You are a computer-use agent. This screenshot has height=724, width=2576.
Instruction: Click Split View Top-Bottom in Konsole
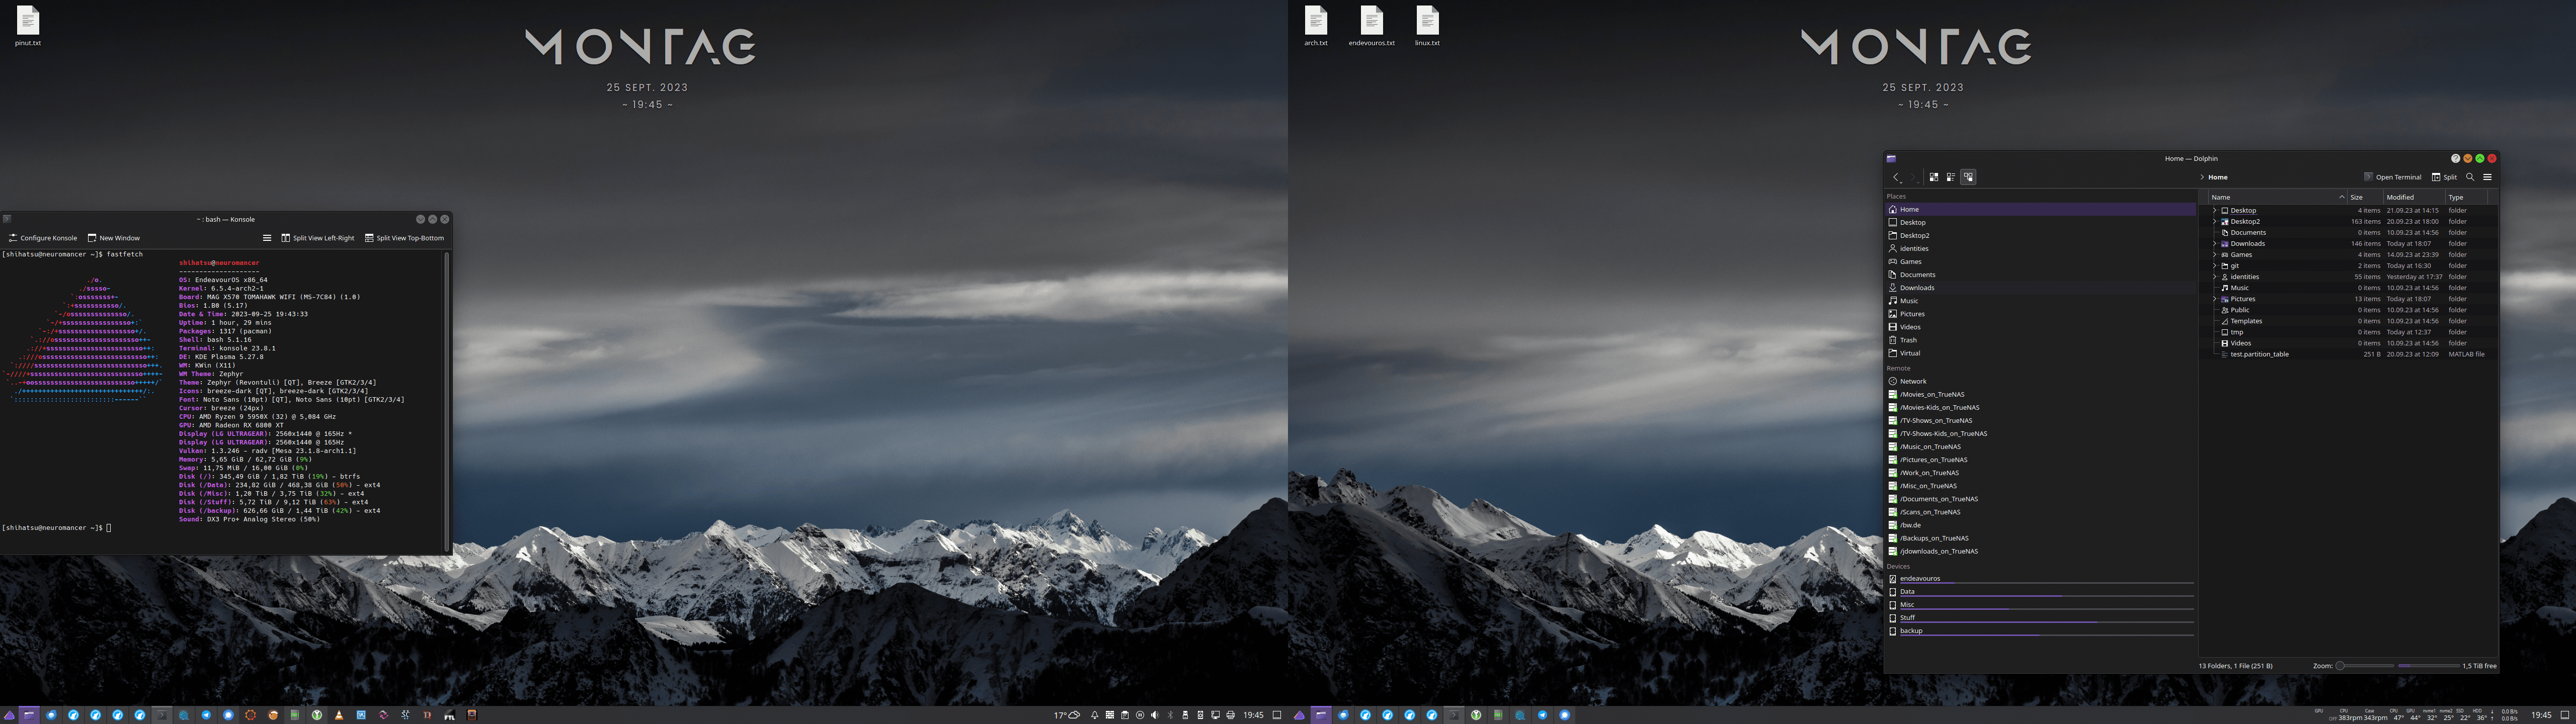pos(404,238)
